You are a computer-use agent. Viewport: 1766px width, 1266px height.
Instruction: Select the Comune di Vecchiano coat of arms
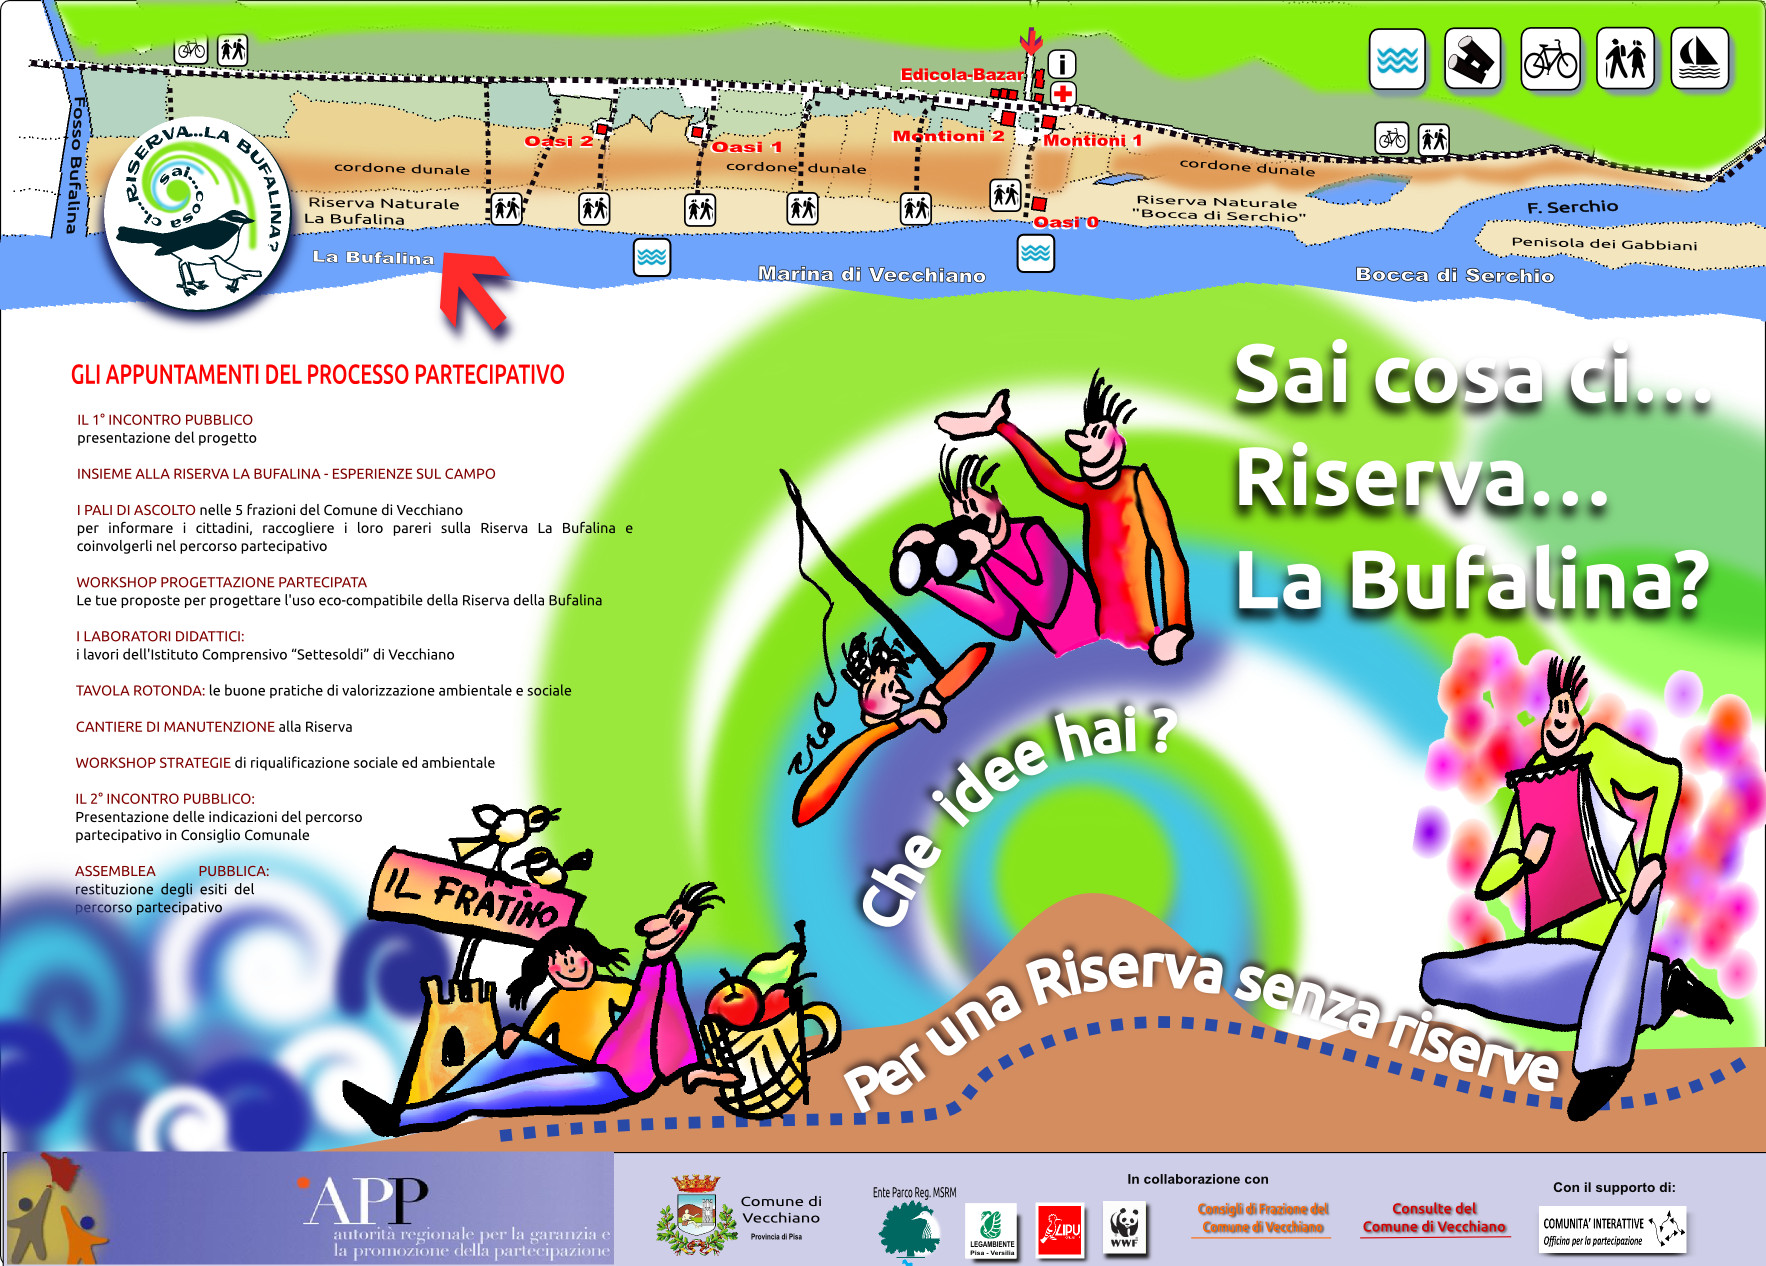pos(695,1216)
